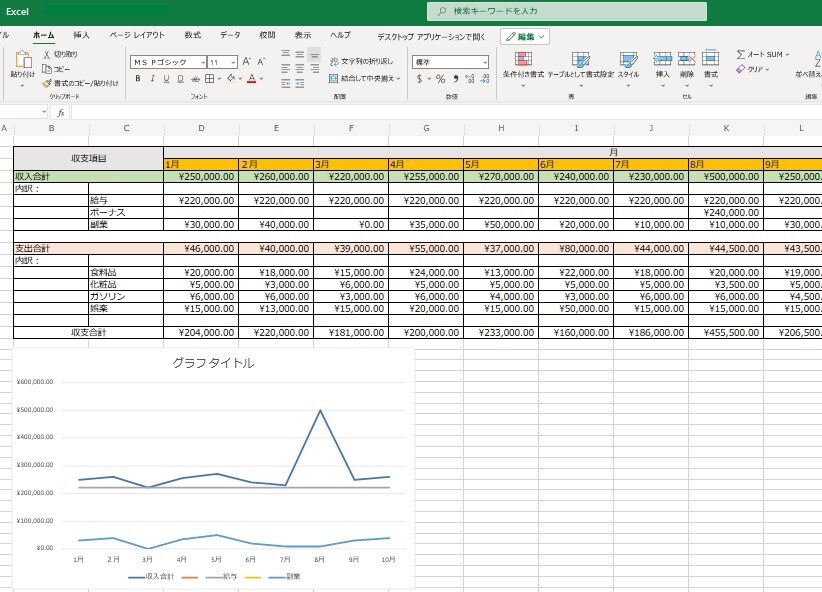Open the 数式 tab
The width and height of the screenshot is (822, 592).
[193, 35]
